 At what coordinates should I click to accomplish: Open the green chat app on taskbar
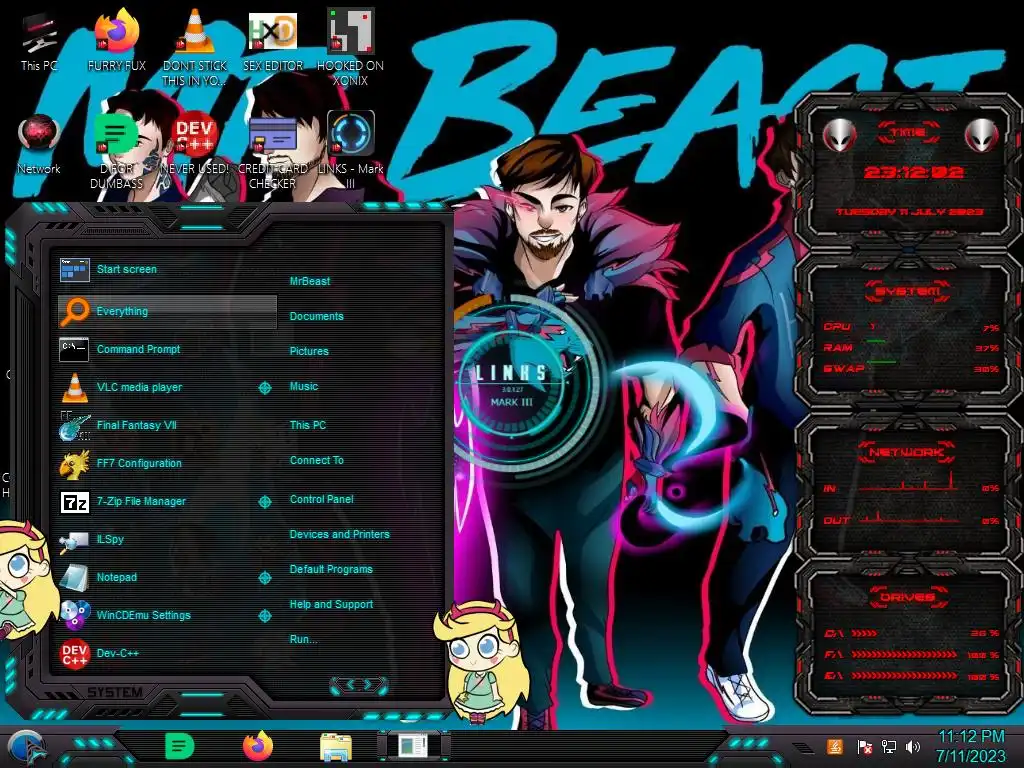coord(180,746)
